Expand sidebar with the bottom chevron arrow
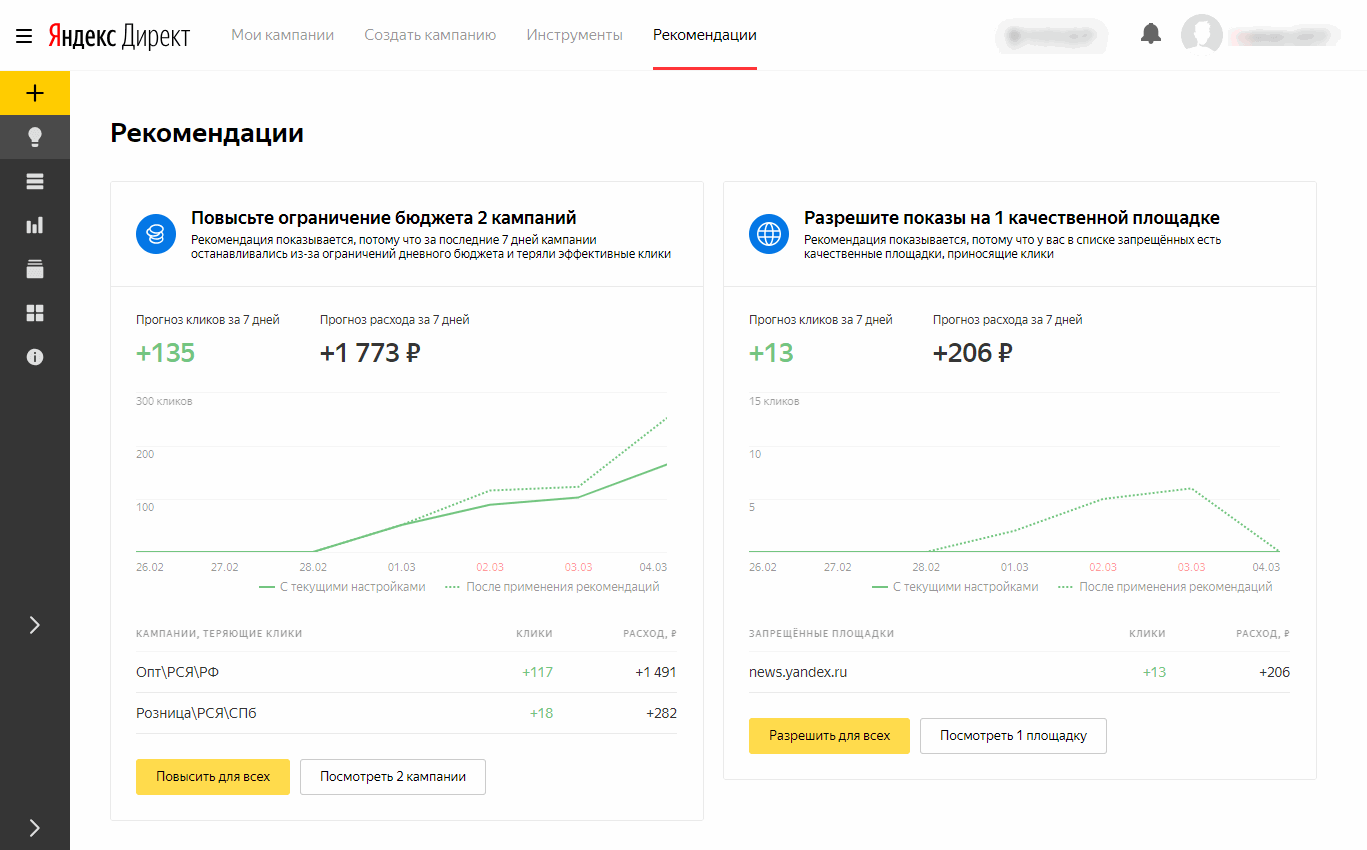The width and height of the screenshot is (1367, 850). [x=35, y=827]
